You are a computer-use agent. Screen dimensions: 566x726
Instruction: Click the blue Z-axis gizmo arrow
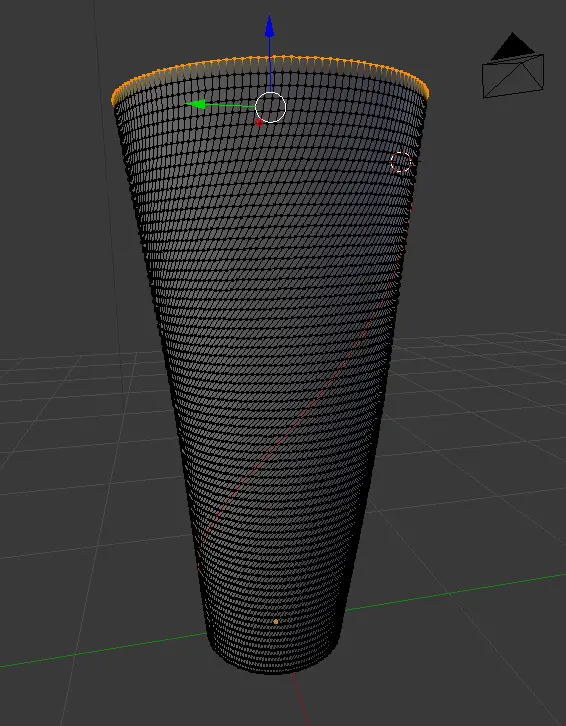coord(269,26)
